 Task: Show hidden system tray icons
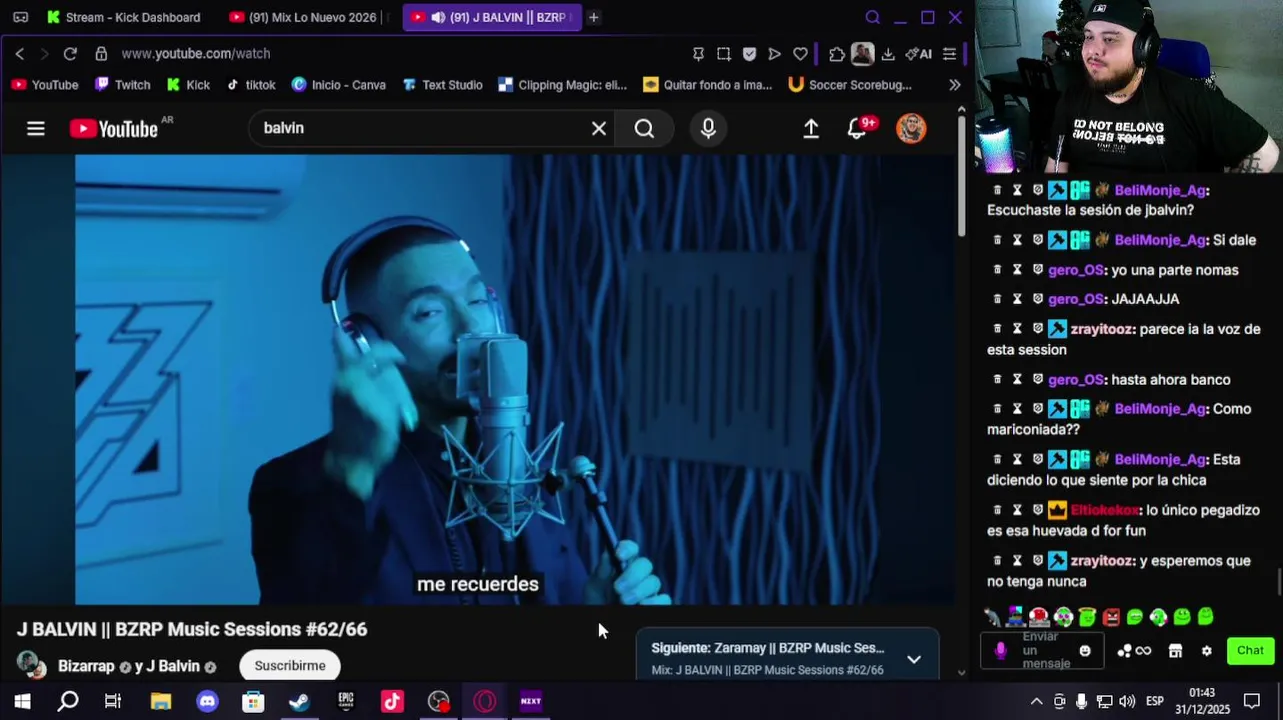tap(1036, 702)
